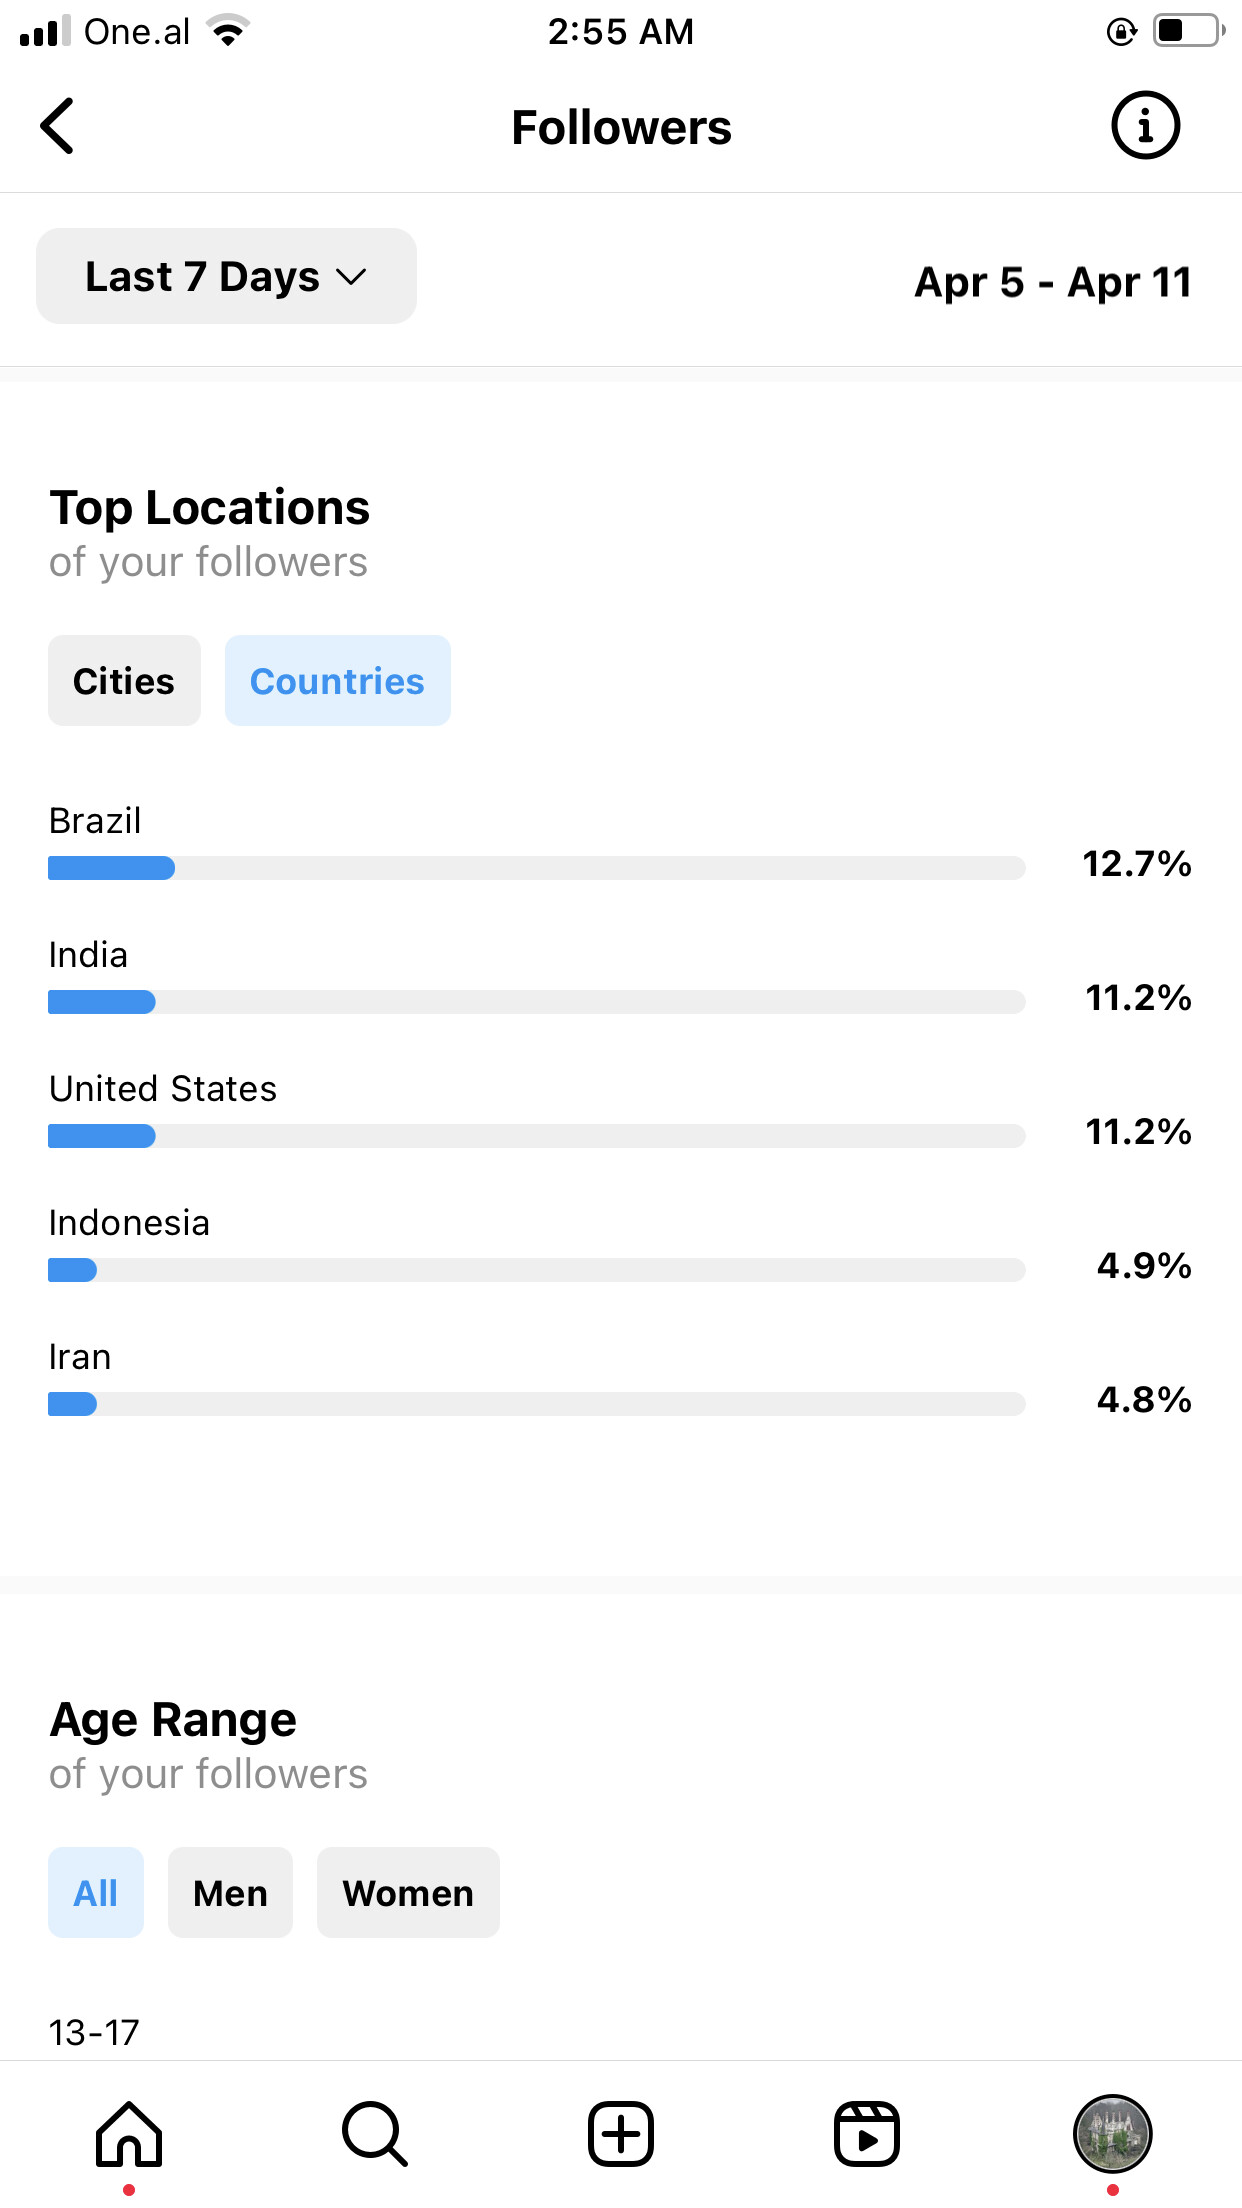
Task: Open the profile picture tab
Action: (1112, 2134)
